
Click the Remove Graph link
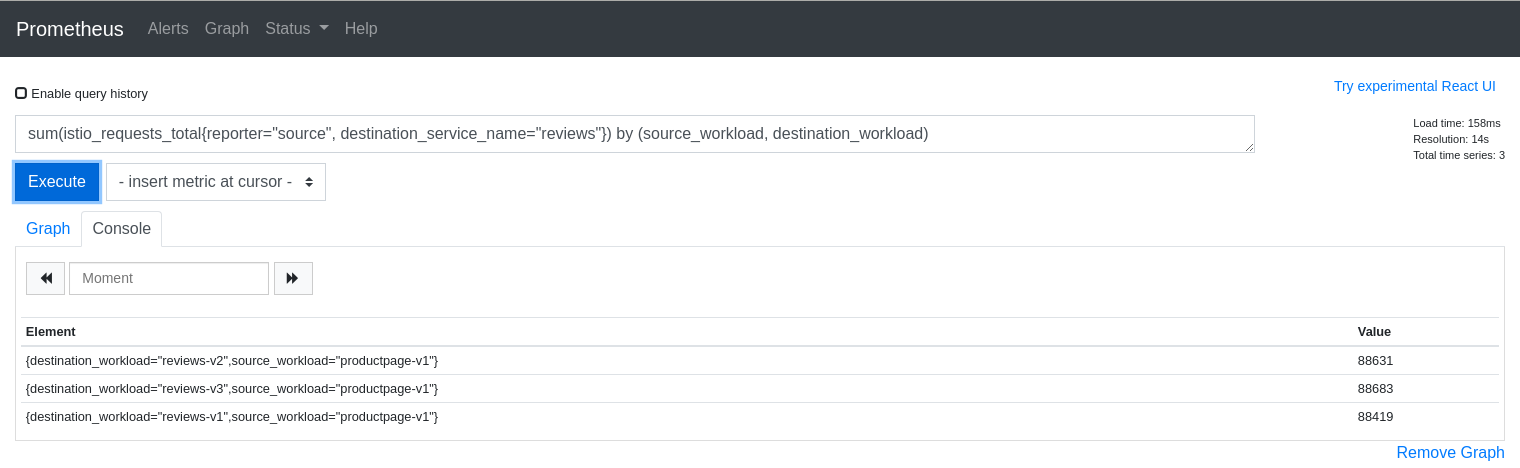click(x=1450, y=453)
